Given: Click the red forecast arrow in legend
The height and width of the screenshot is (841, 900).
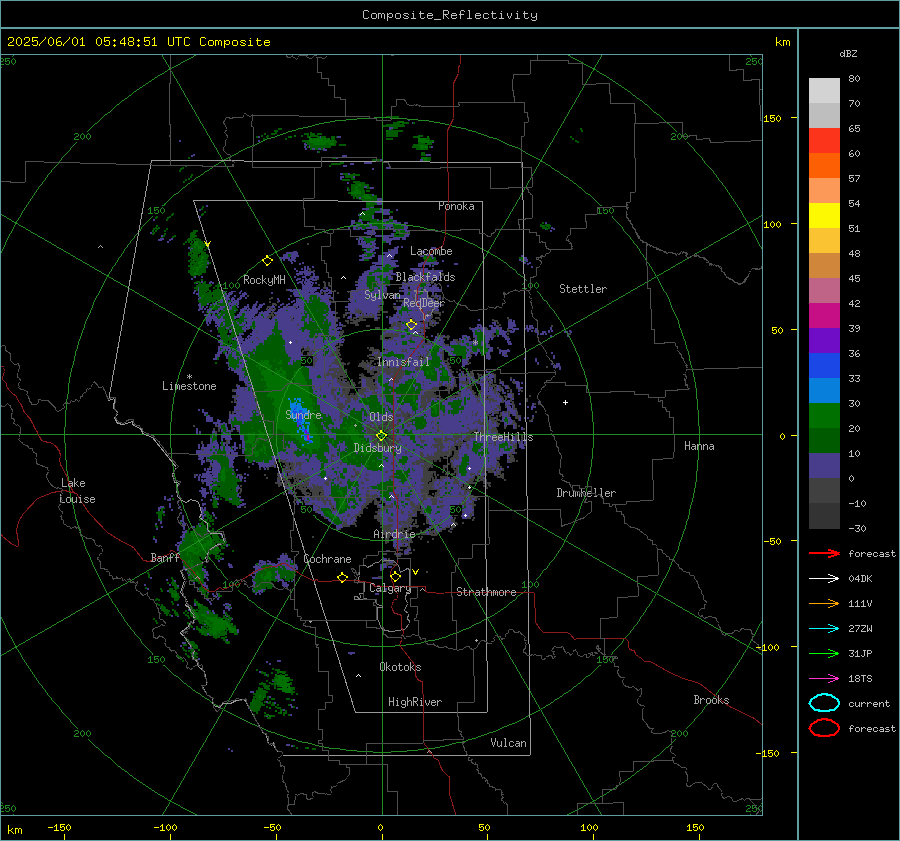Looking at the screenshot, I should 824,553.
